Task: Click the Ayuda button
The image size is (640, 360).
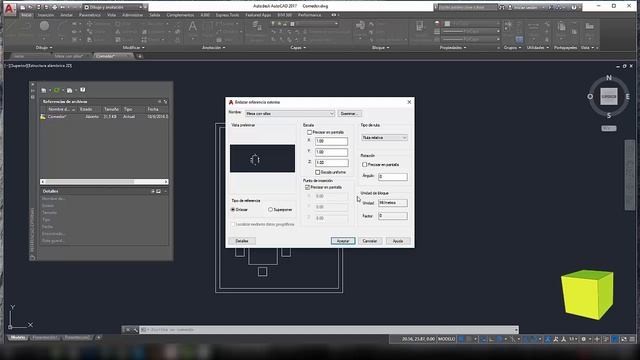Action: point(398,241)
